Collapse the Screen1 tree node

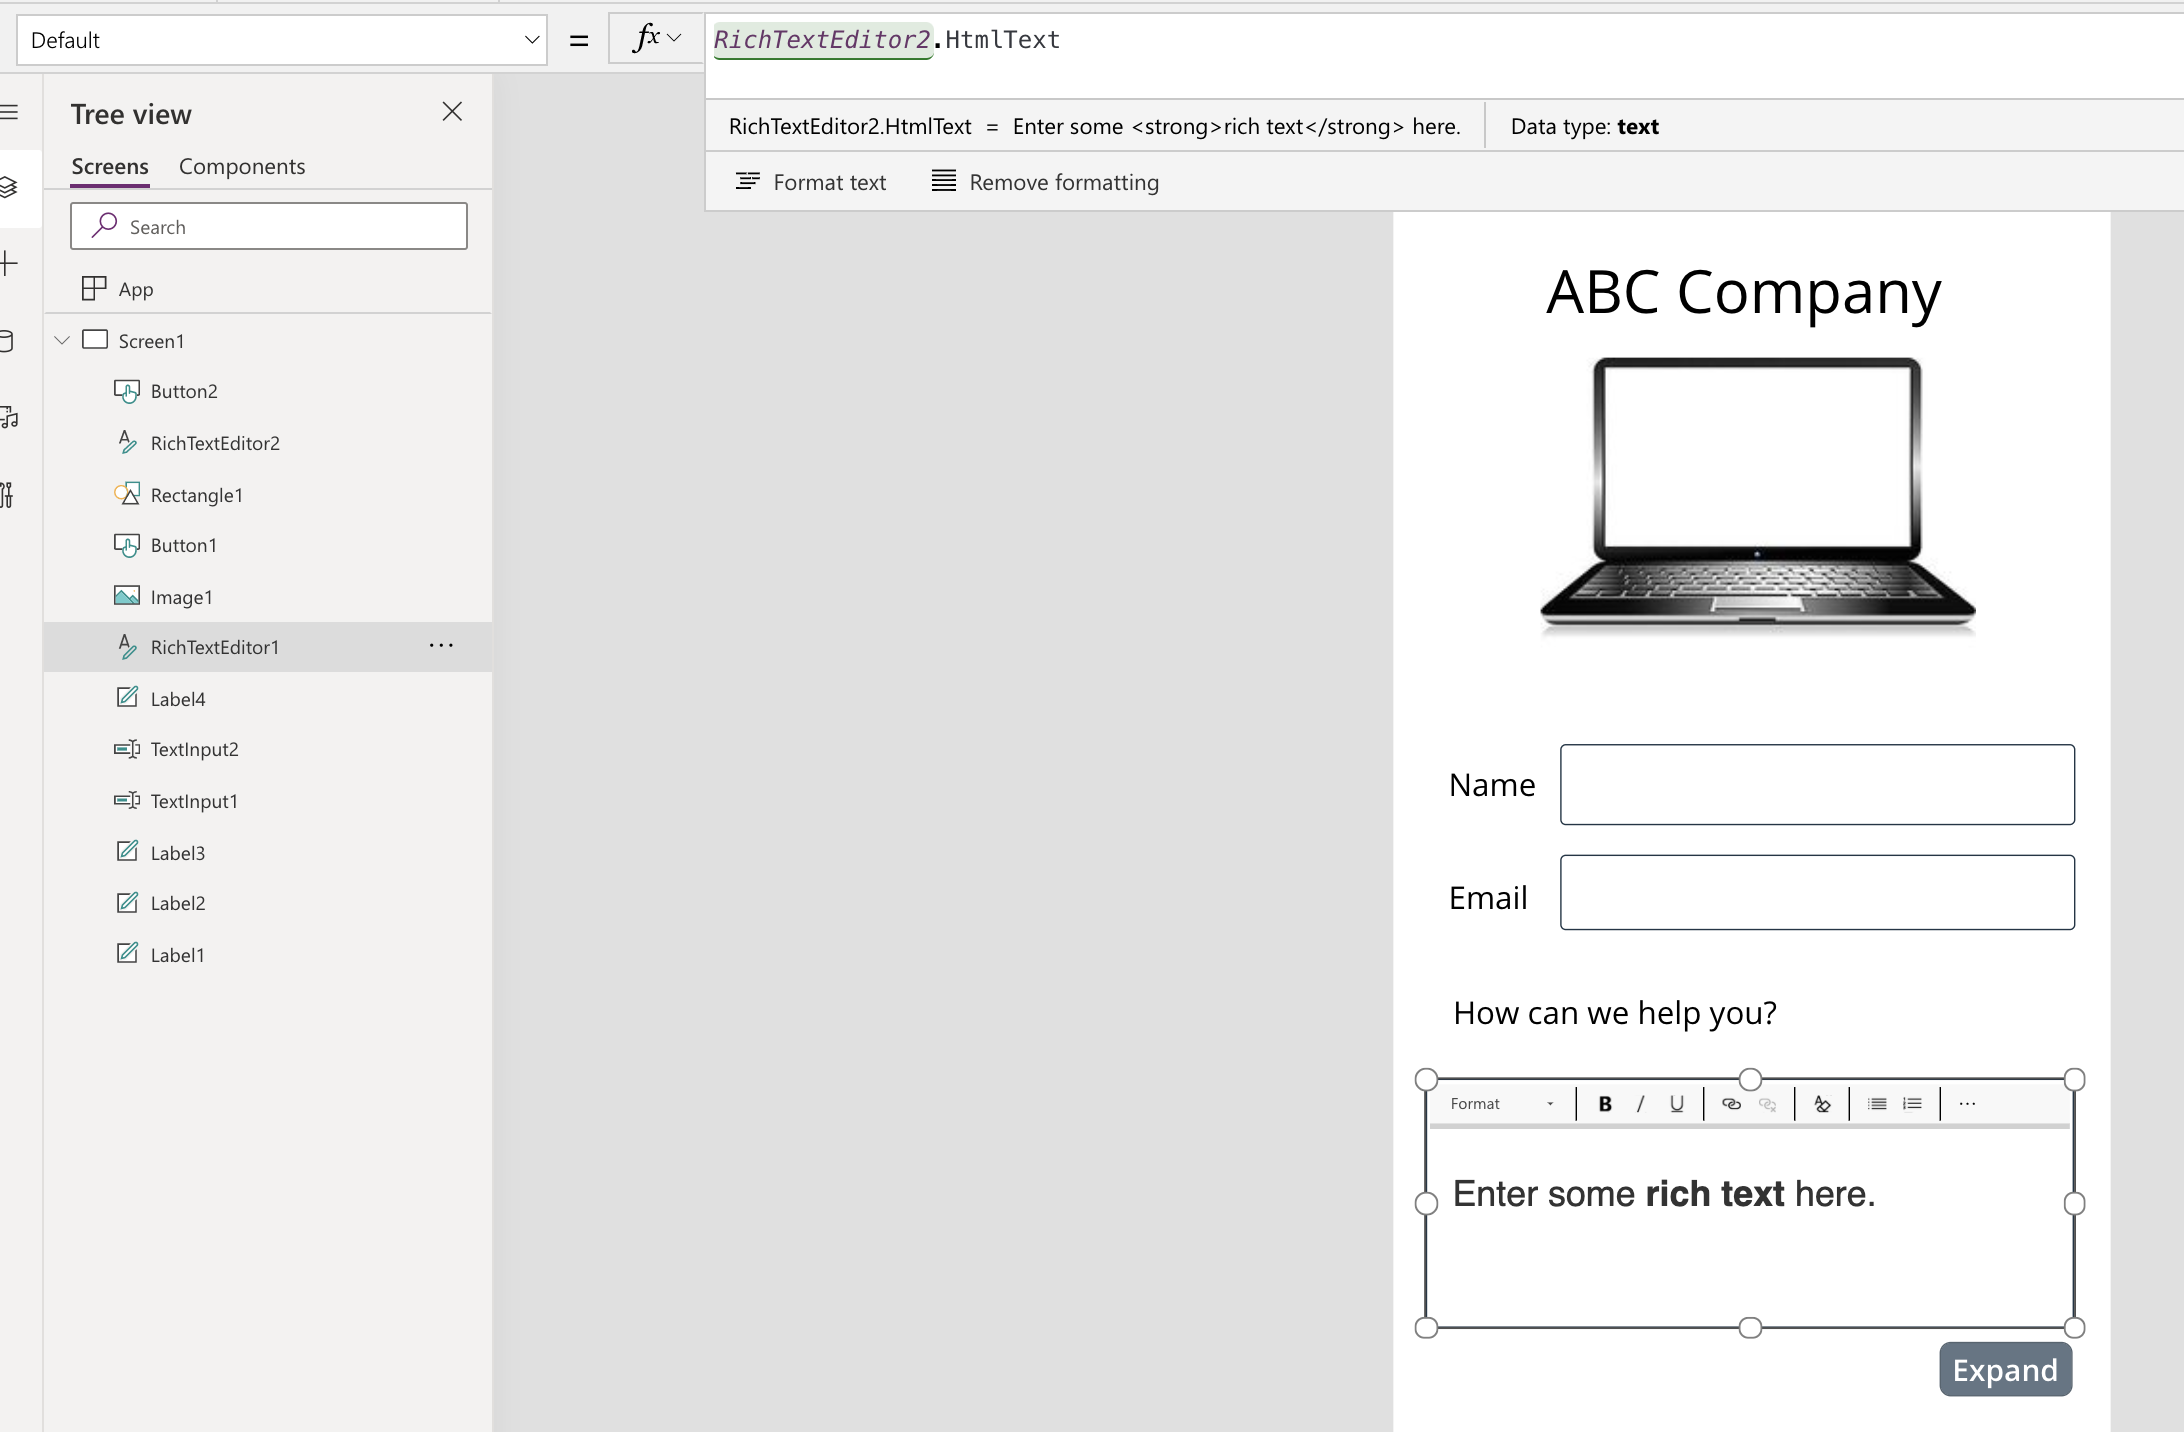click(x=61, y=340)
